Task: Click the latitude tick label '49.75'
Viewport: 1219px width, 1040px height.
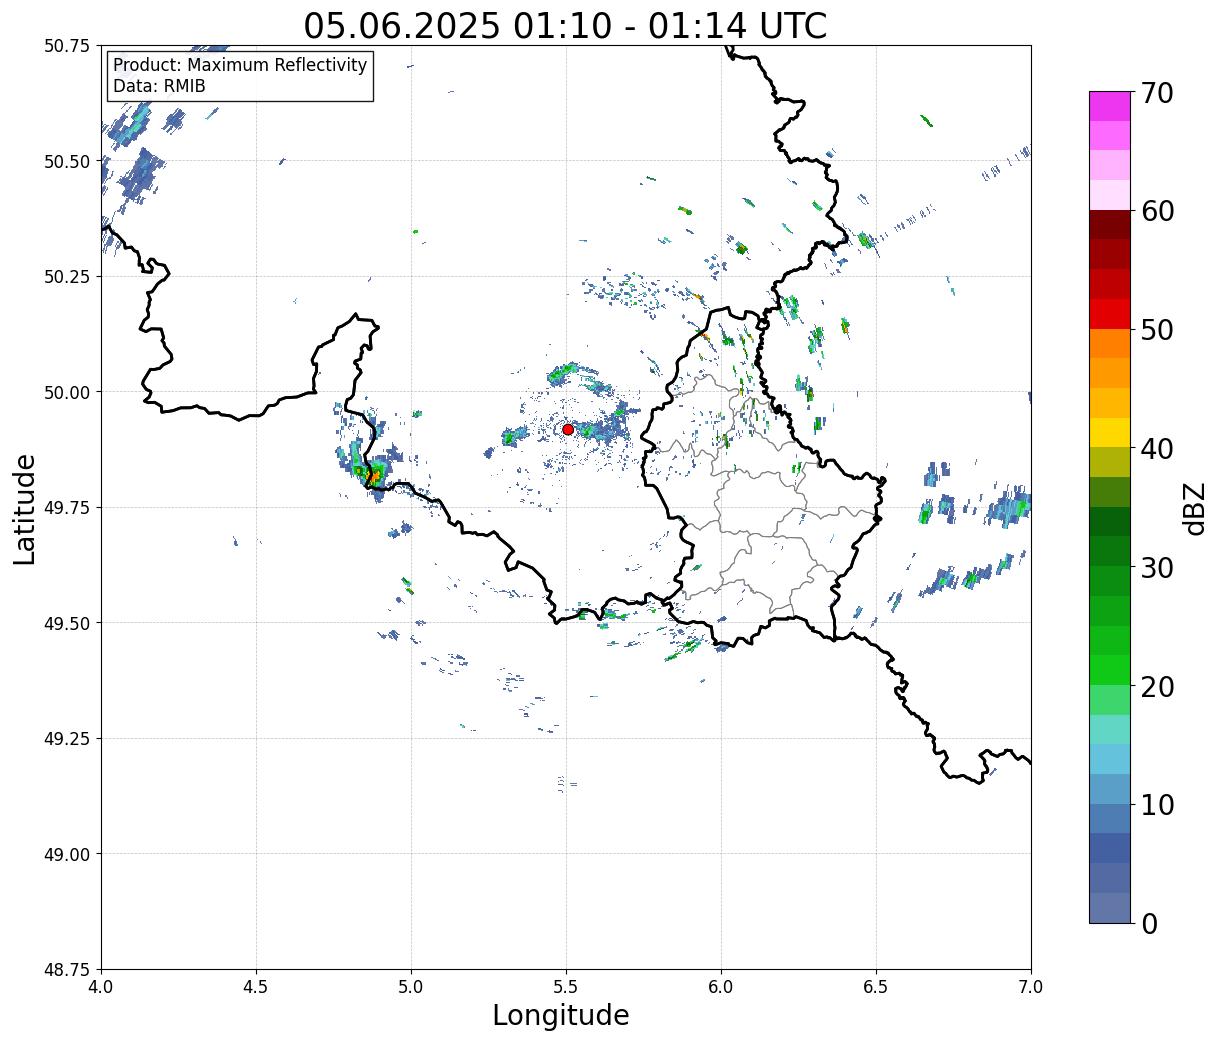Action: coord(67,508)
